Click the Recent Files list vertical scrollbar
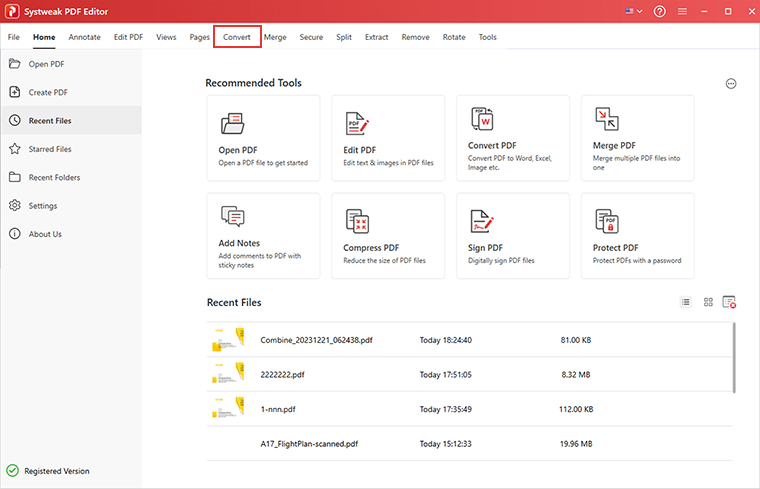760x489 pixels. [734, 358]
